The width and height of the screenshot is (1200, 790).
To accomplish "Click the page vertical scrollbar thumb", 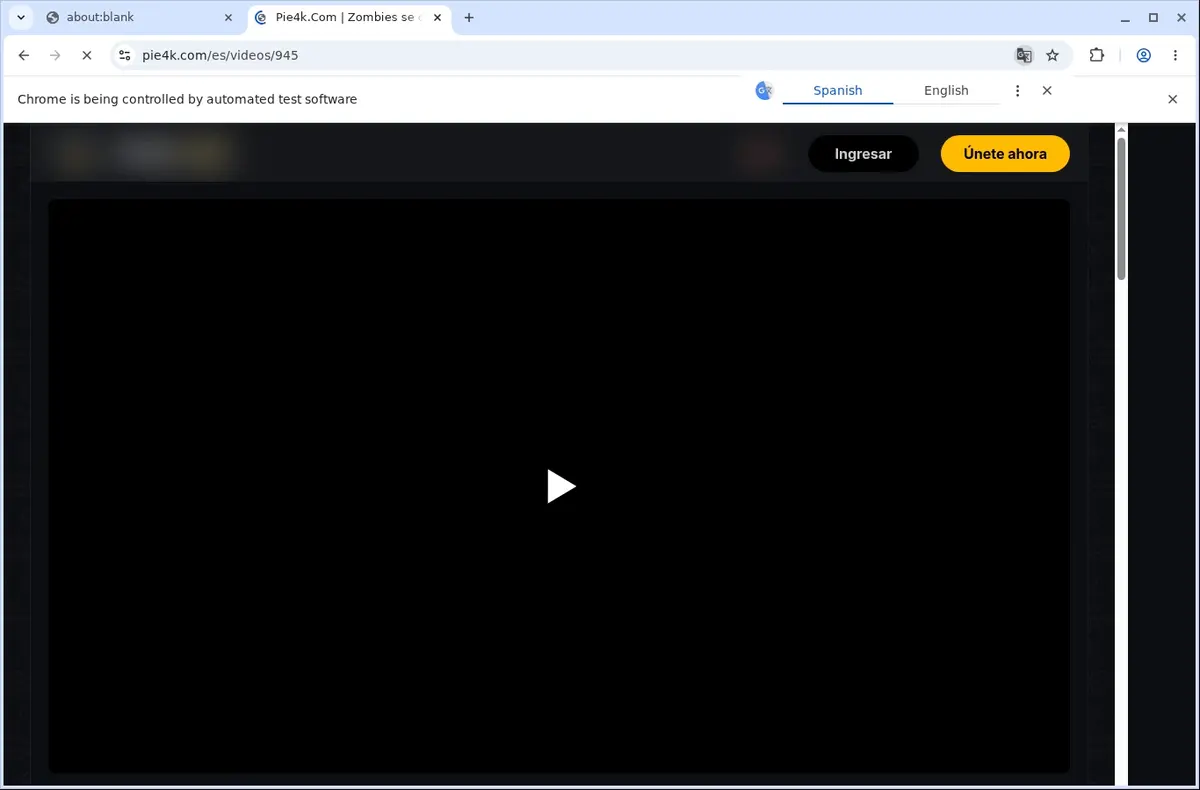I will (x=1121, y=208).
